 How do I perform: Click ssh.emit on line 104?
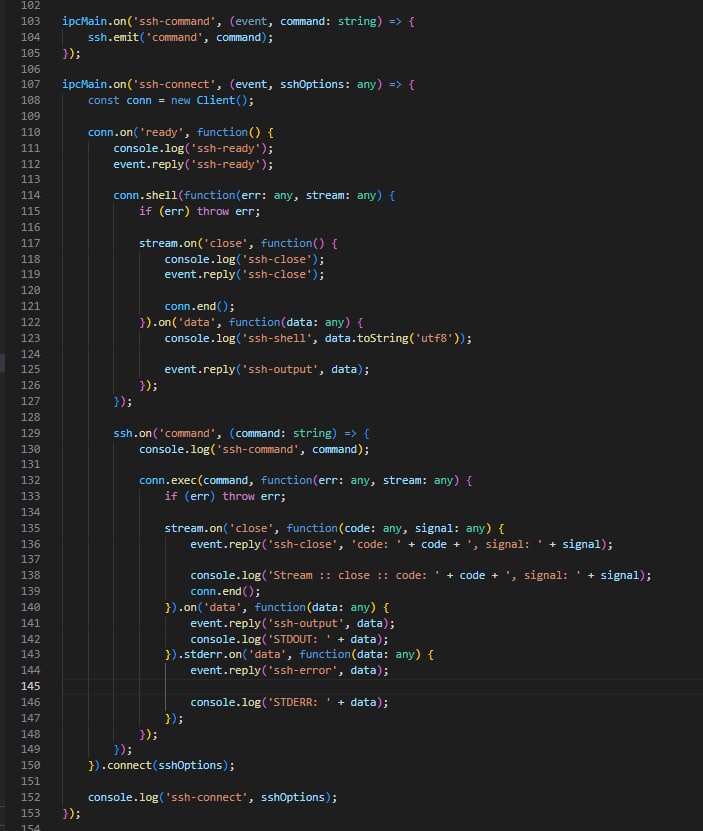(x=113, y=37)
